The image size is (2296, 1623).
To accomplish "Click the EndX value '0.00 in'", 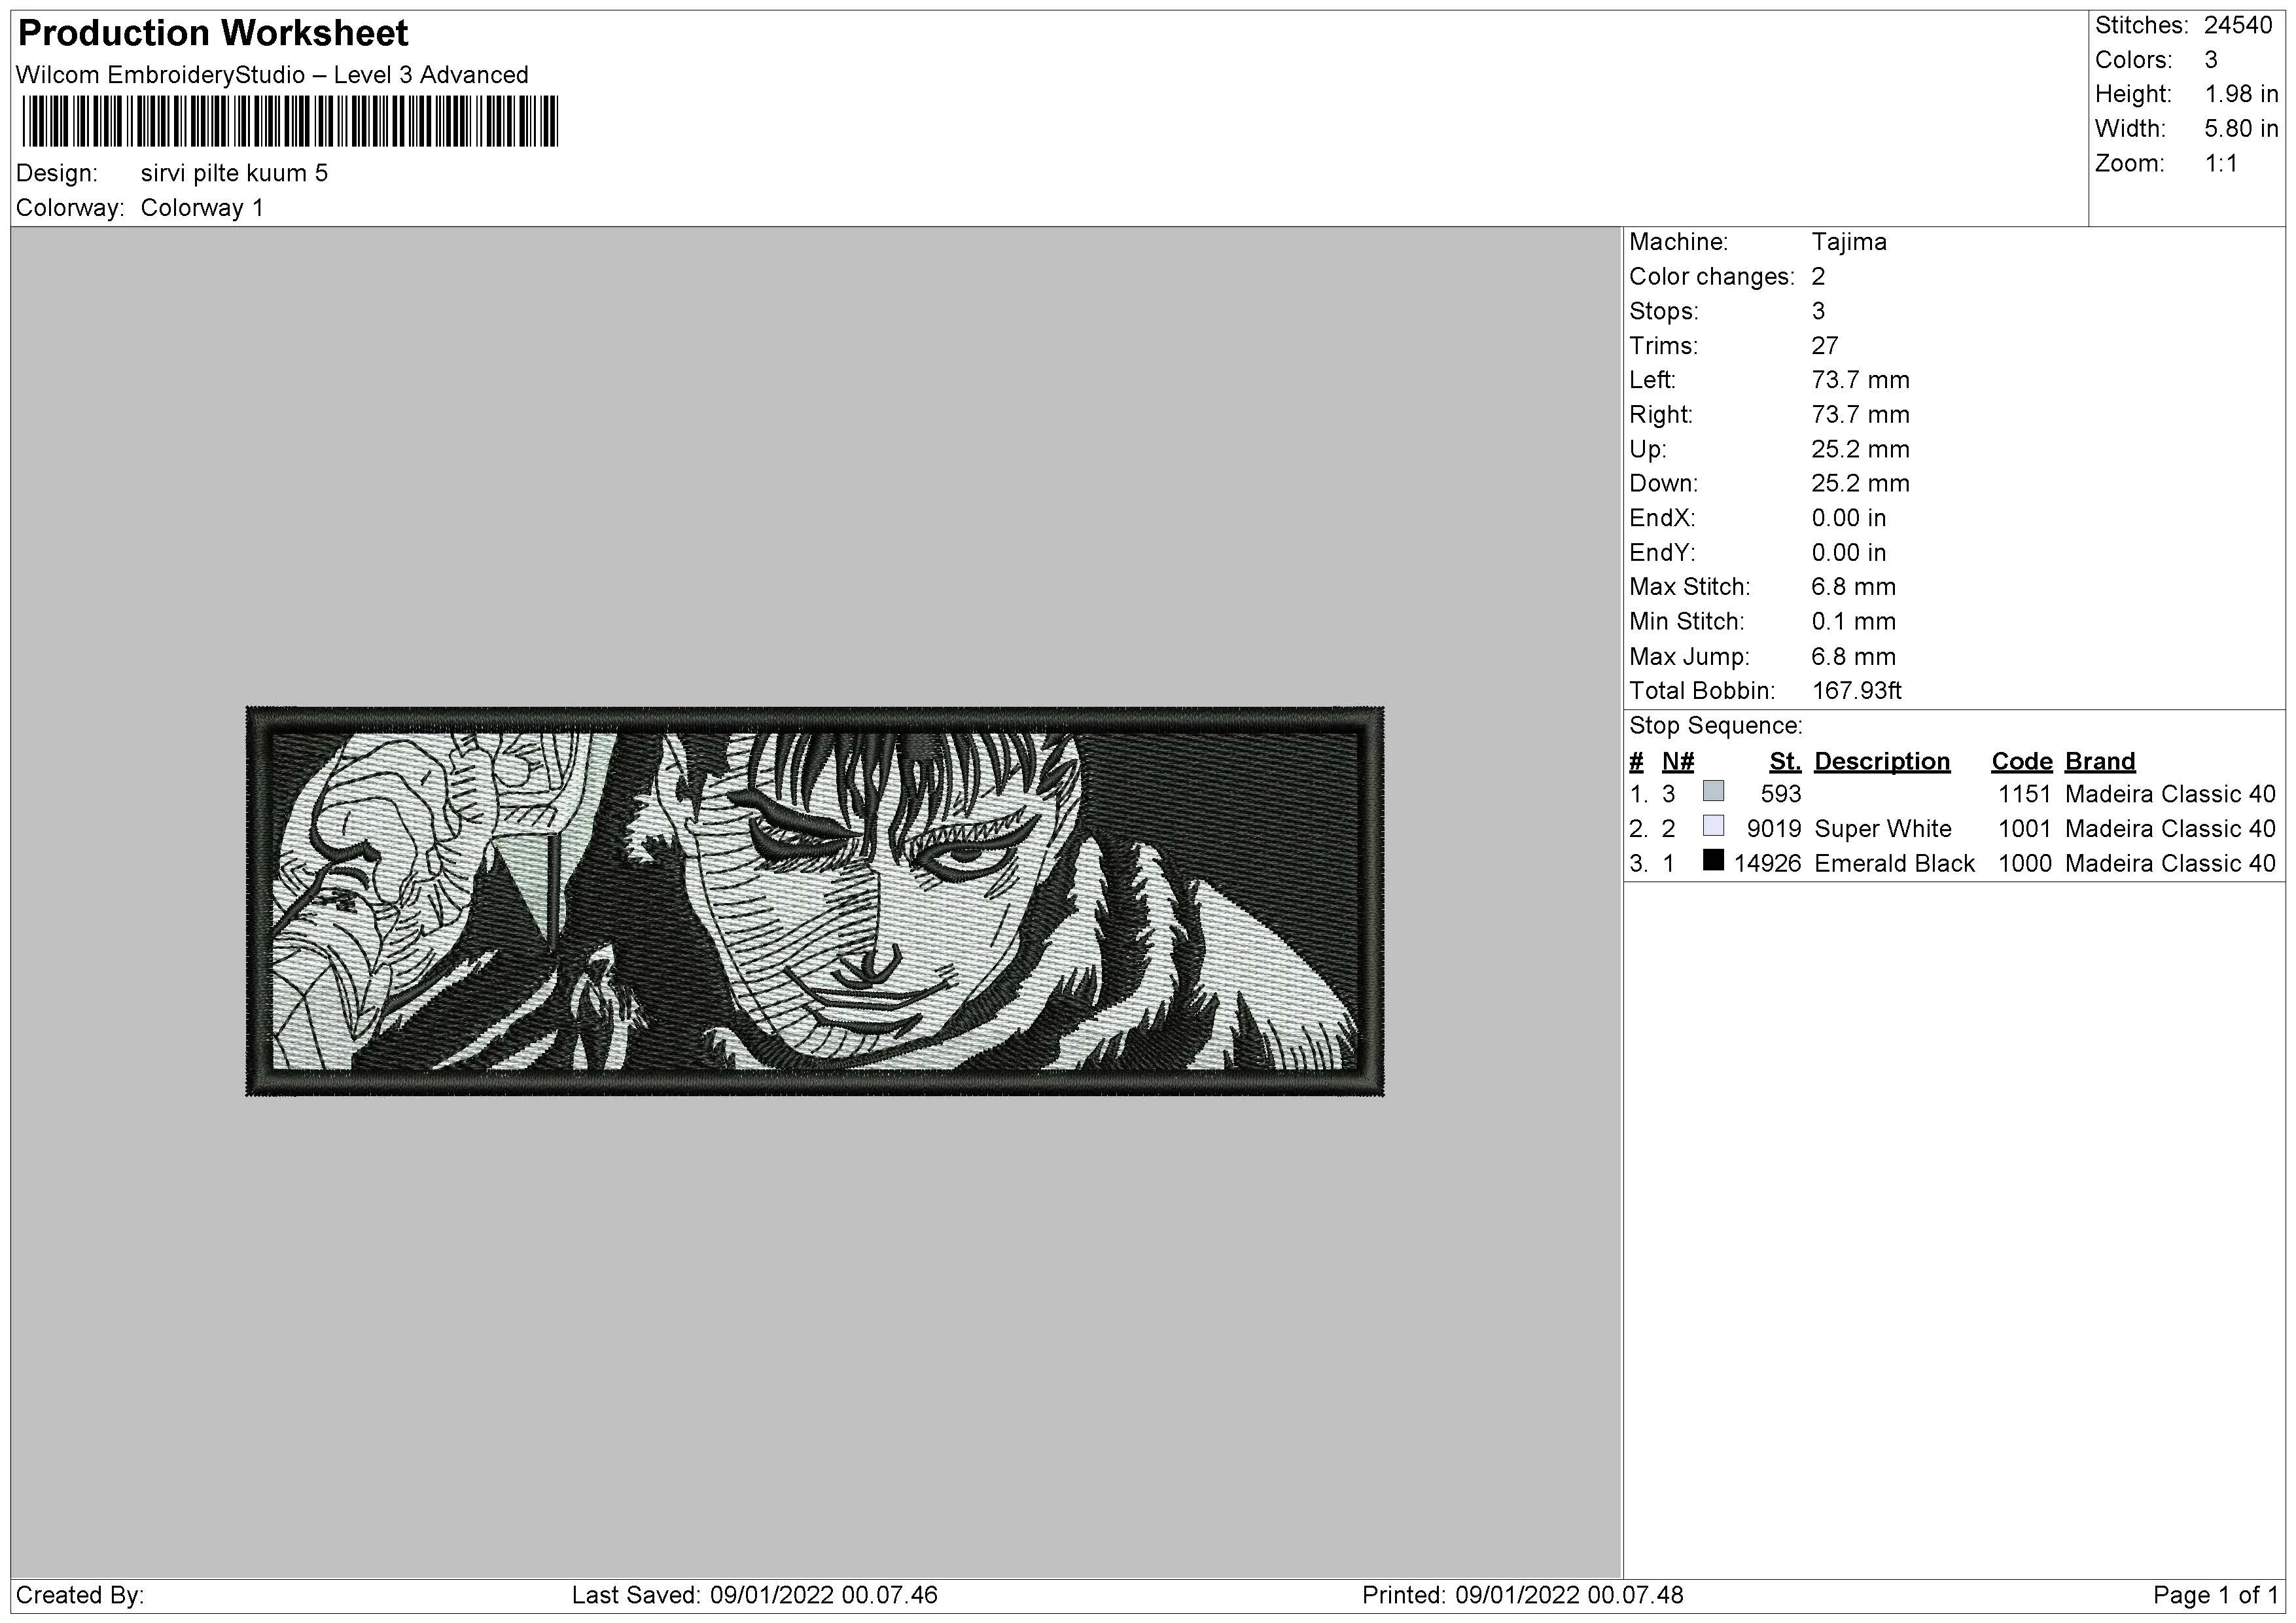I will (x=1848, y=518).
